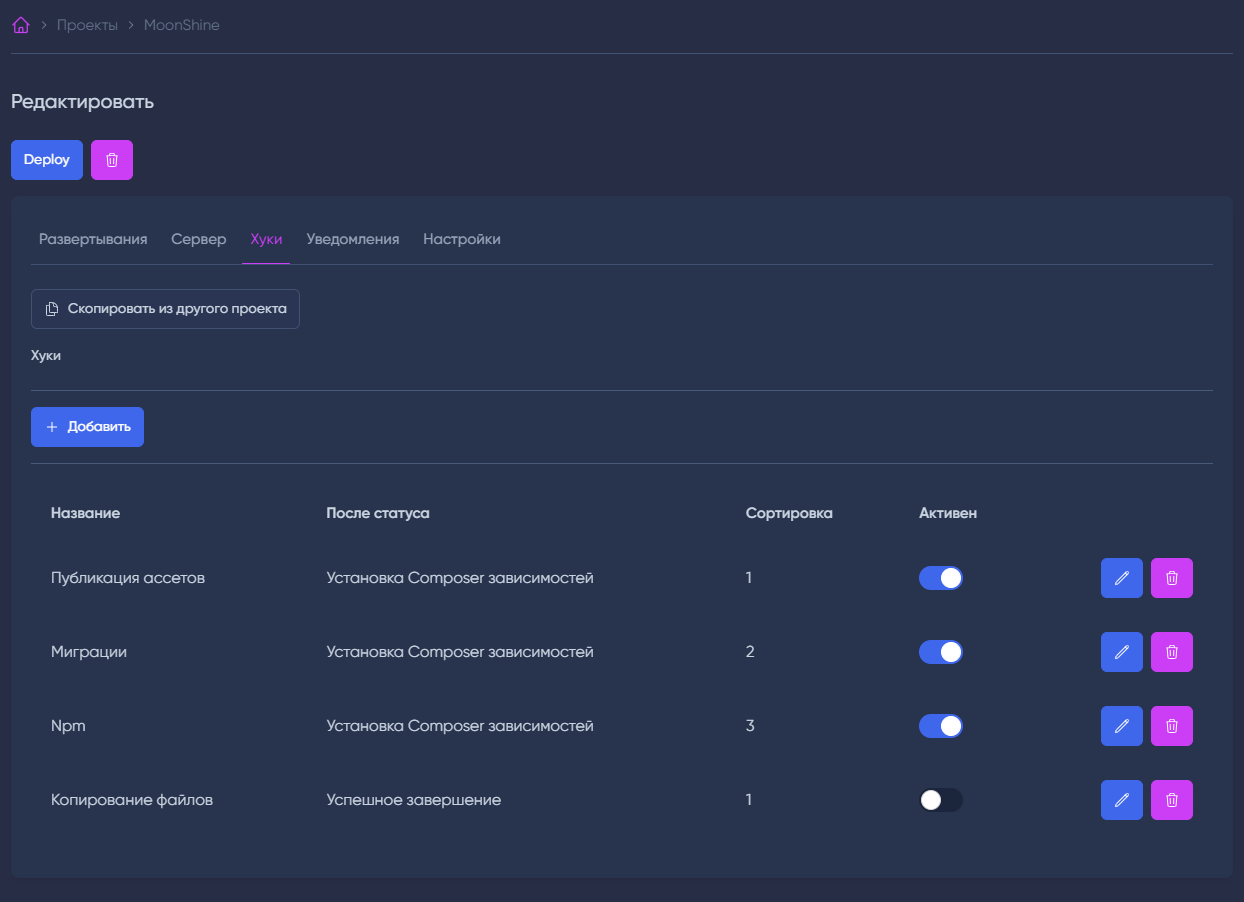This screenshot has width=1244, height=902.
Task: Edit the Npm hook
Action: tap(1121, 726)
